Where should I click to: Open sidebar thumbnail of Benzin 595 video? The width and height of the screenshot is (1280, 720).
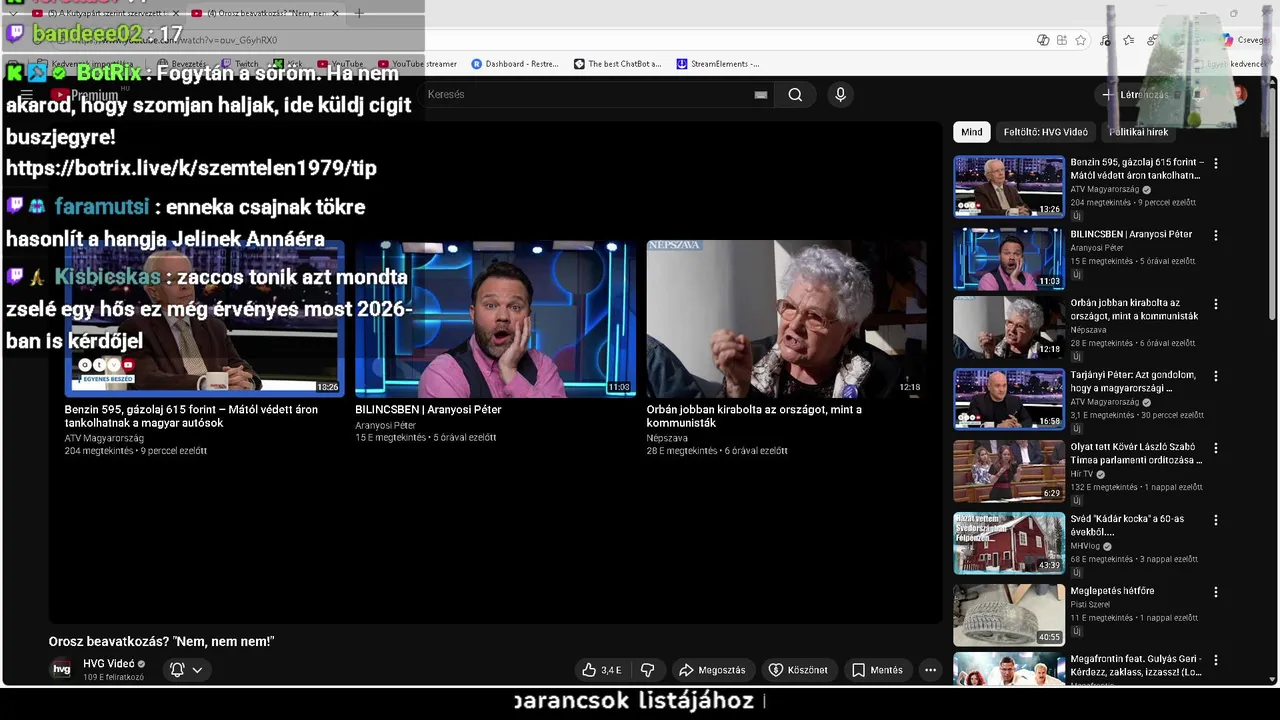[1009, 186]
